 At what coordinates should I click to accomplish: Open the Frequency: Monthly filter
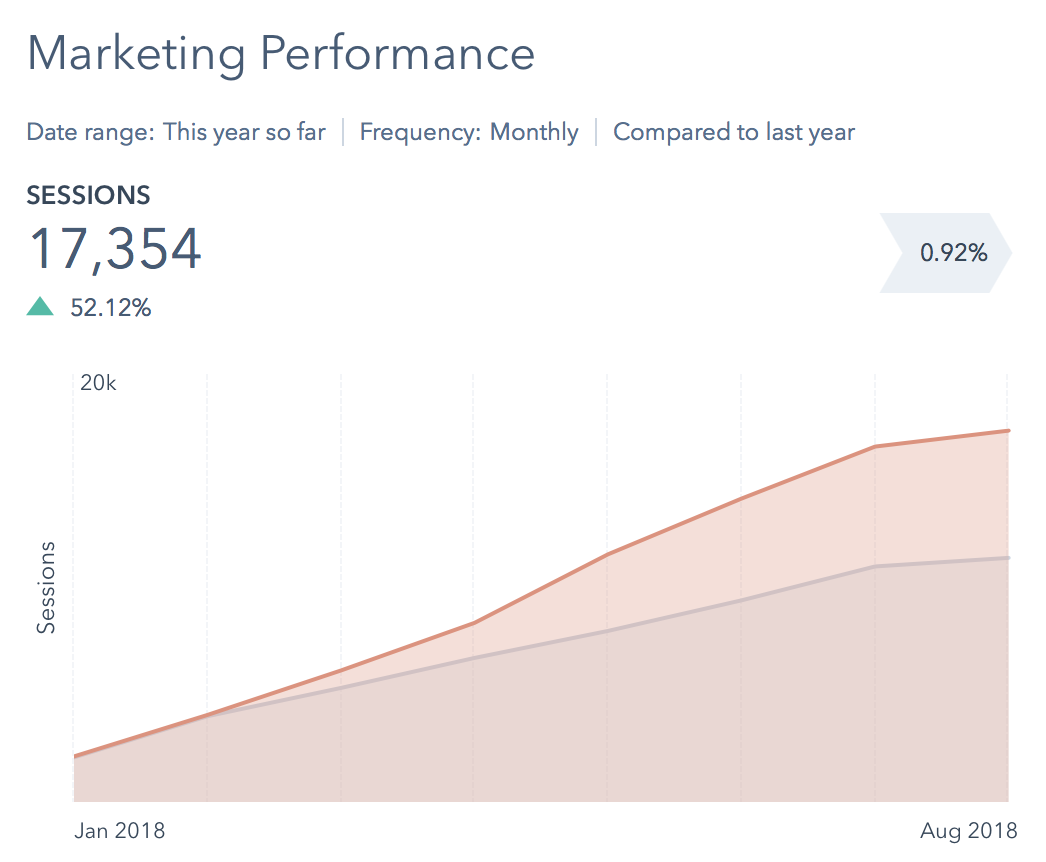[469, 132]
